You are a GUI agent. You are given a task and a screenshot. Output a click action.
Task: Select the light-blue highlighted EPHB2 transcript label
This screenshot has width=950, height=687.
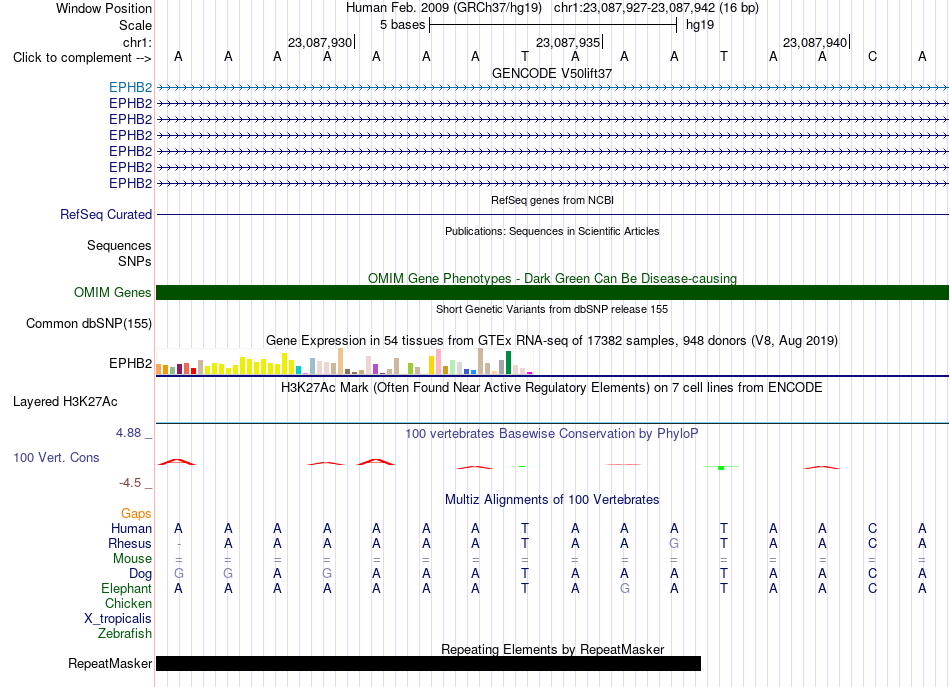[130, 87]
